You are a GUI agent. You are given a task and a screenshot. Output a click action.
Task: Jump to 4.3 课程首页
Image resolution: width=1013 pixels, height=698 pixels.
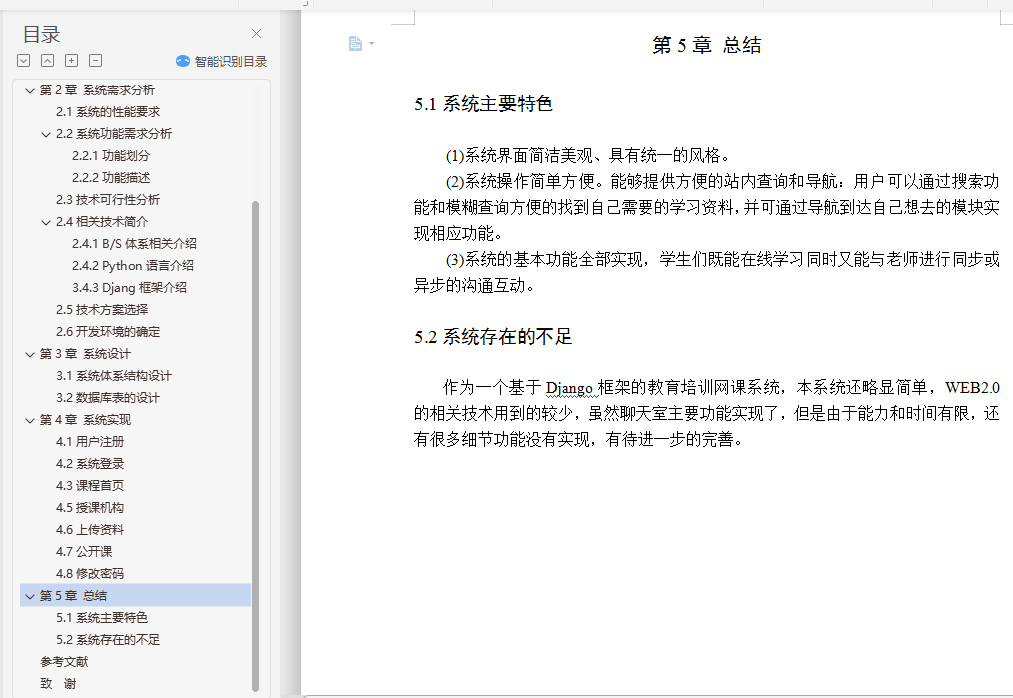[90, 485]
